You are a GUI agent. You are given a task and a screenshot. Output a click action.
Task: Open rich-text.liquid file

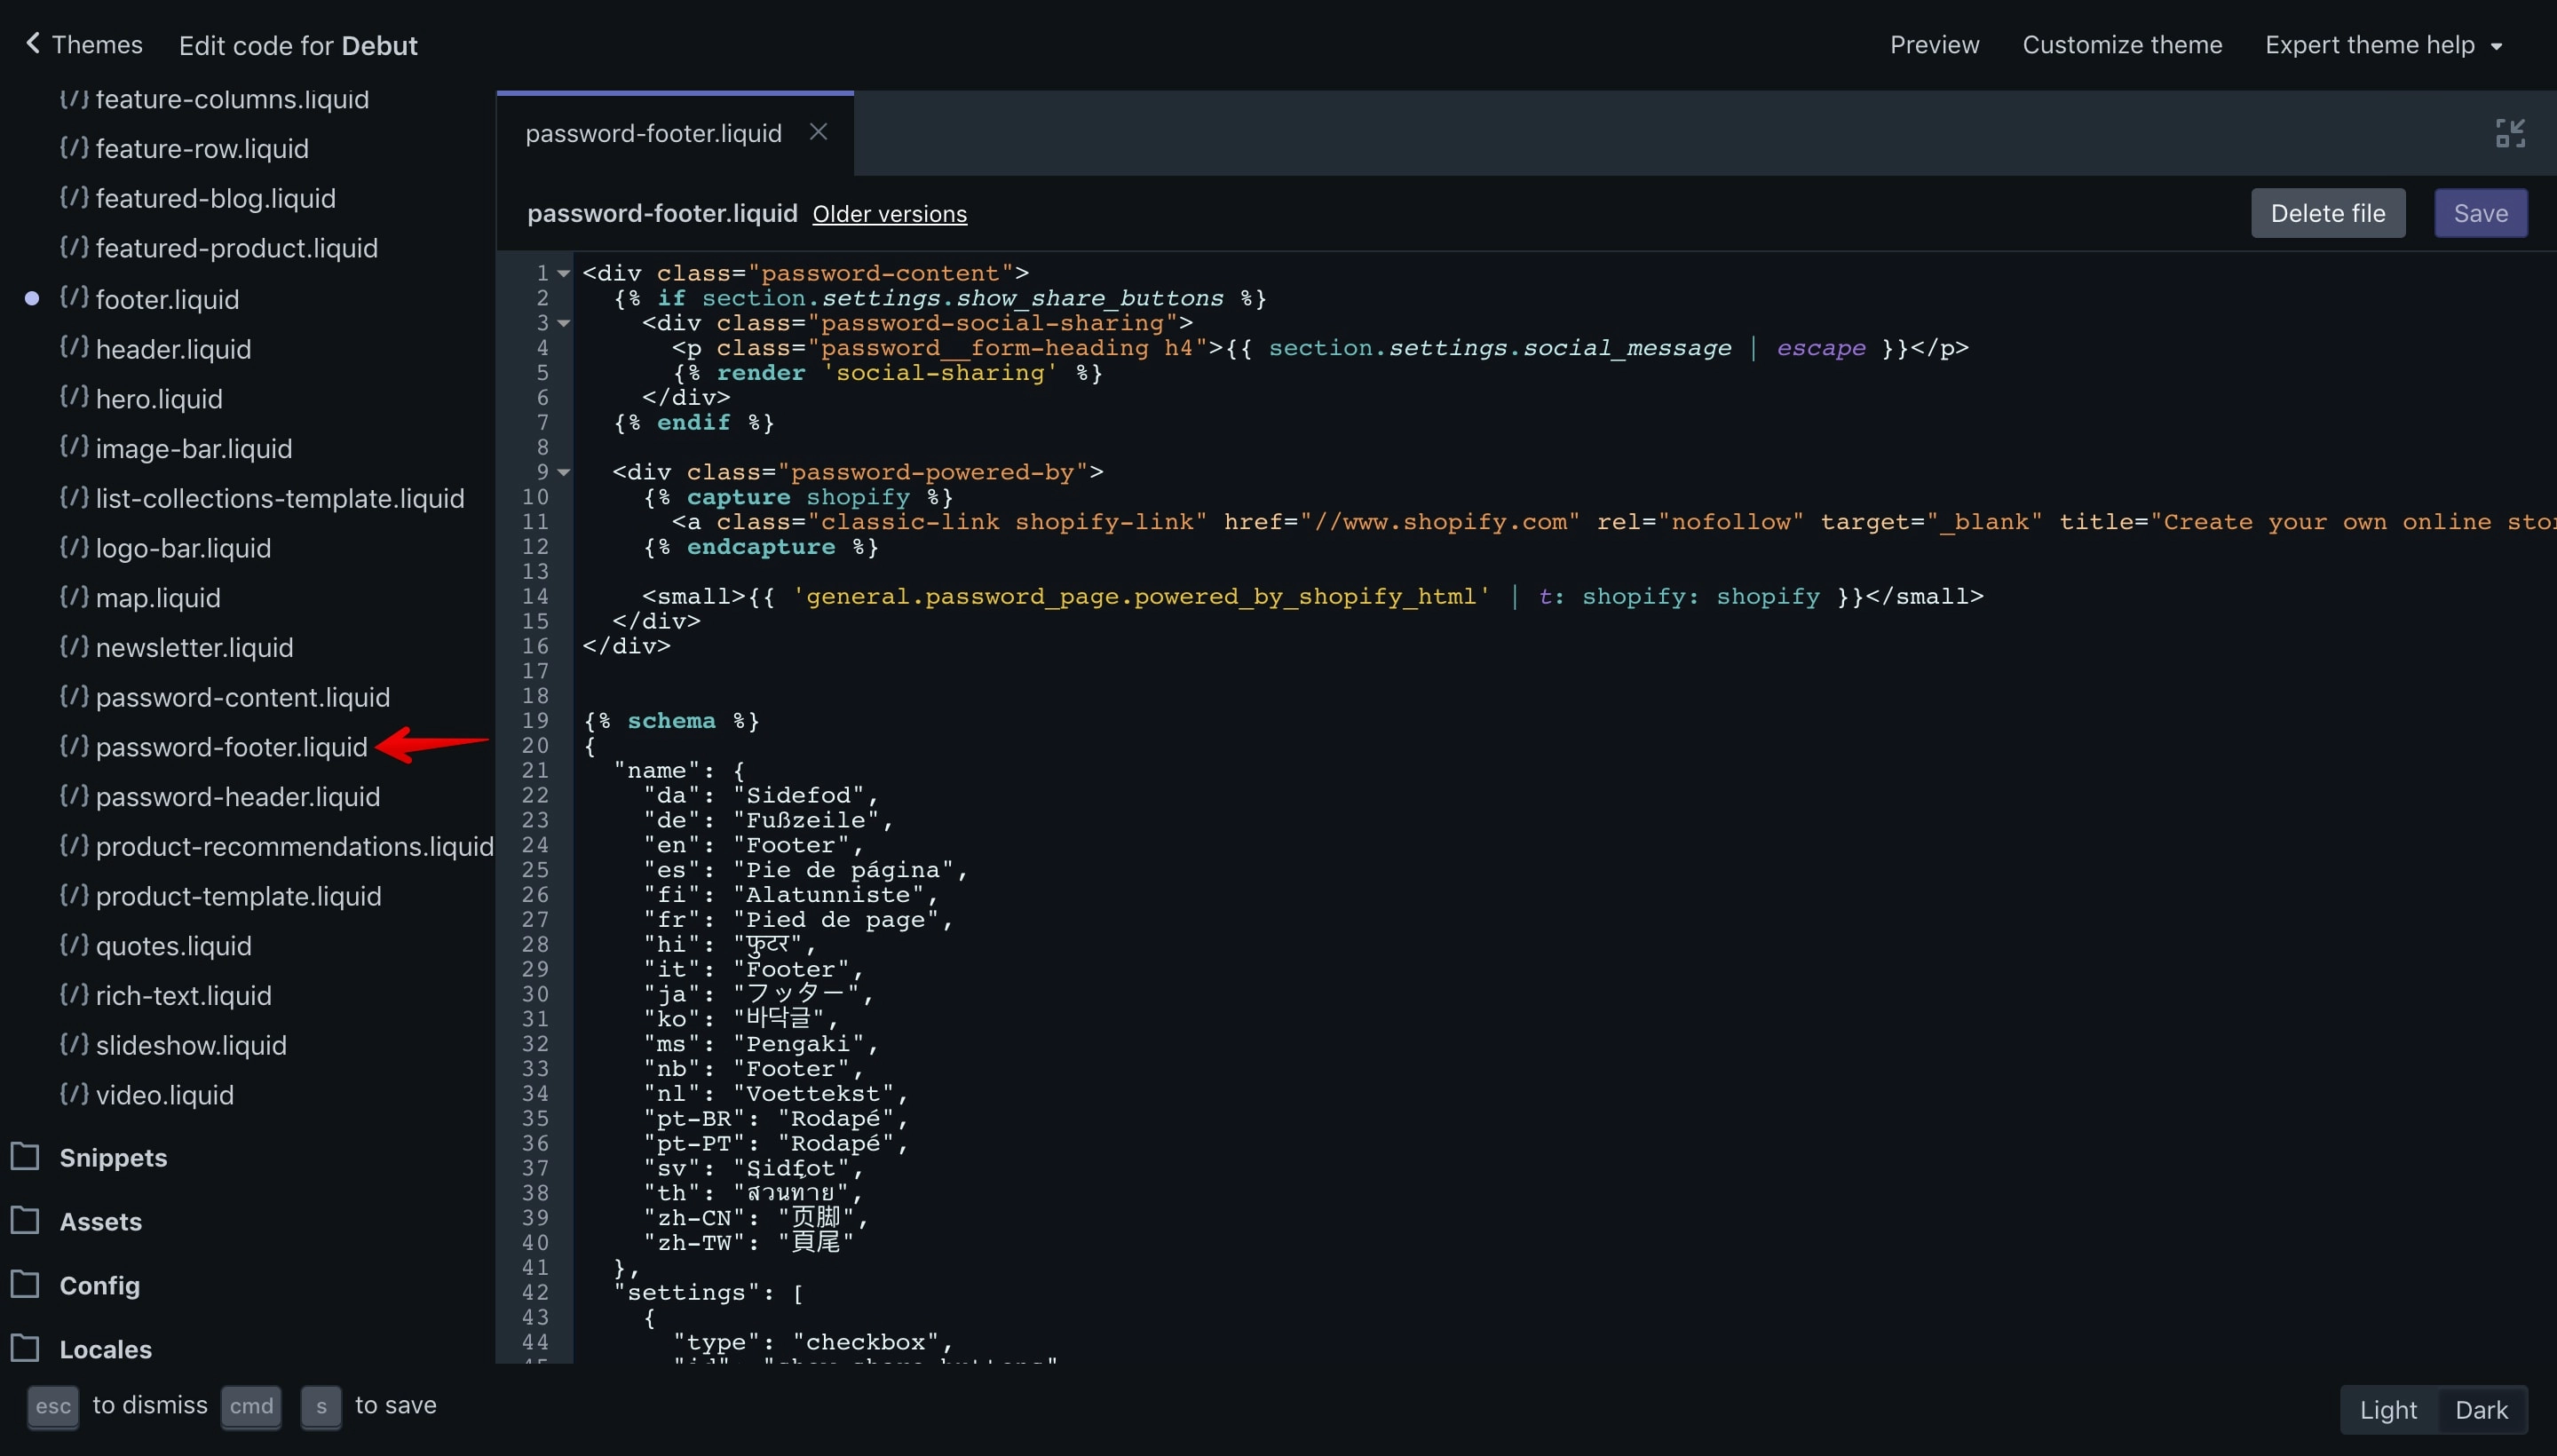point(183,996)
